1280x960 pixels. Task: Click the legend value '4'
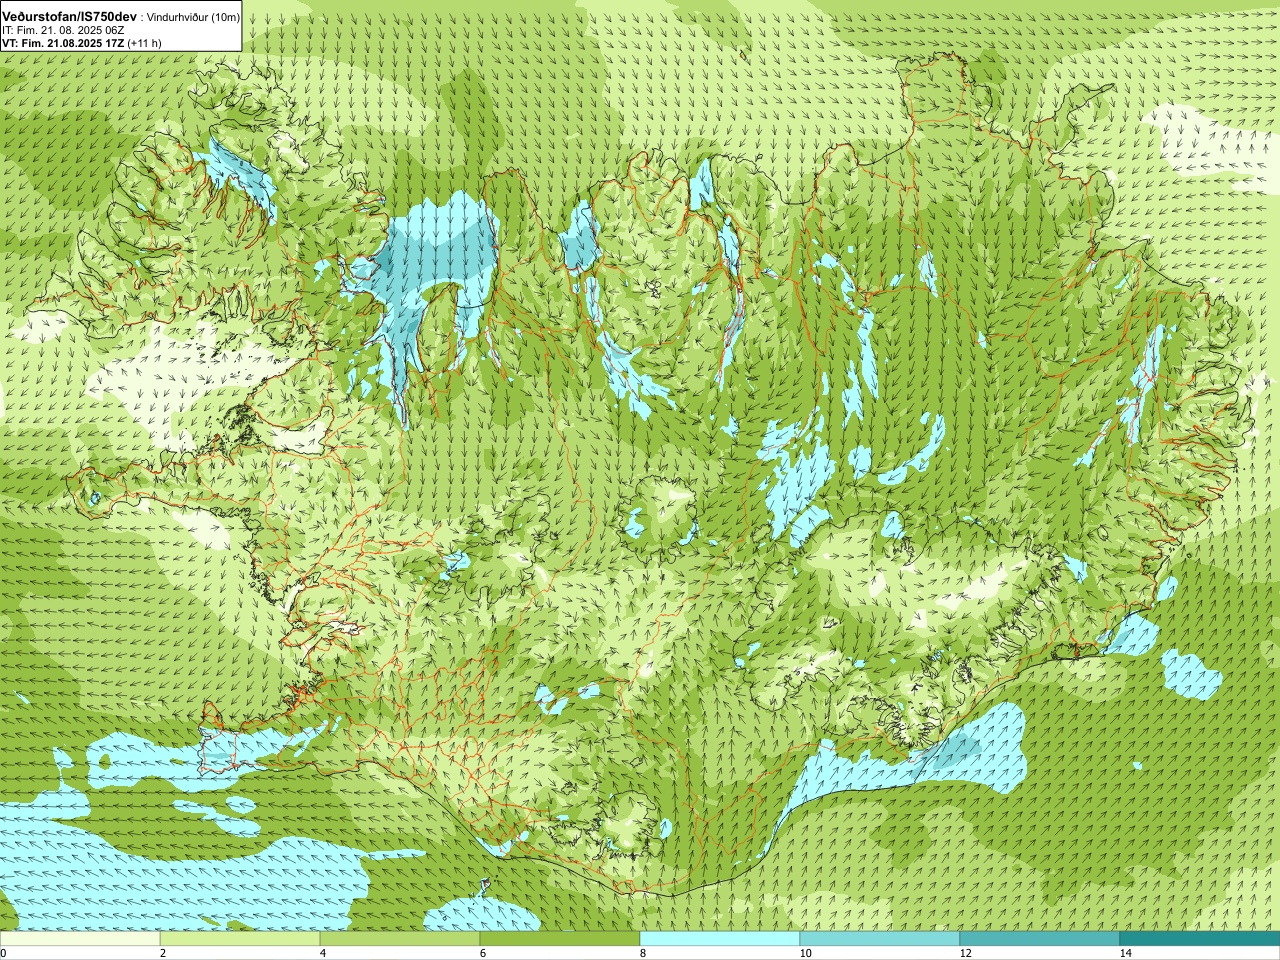[x=323, y=953]
